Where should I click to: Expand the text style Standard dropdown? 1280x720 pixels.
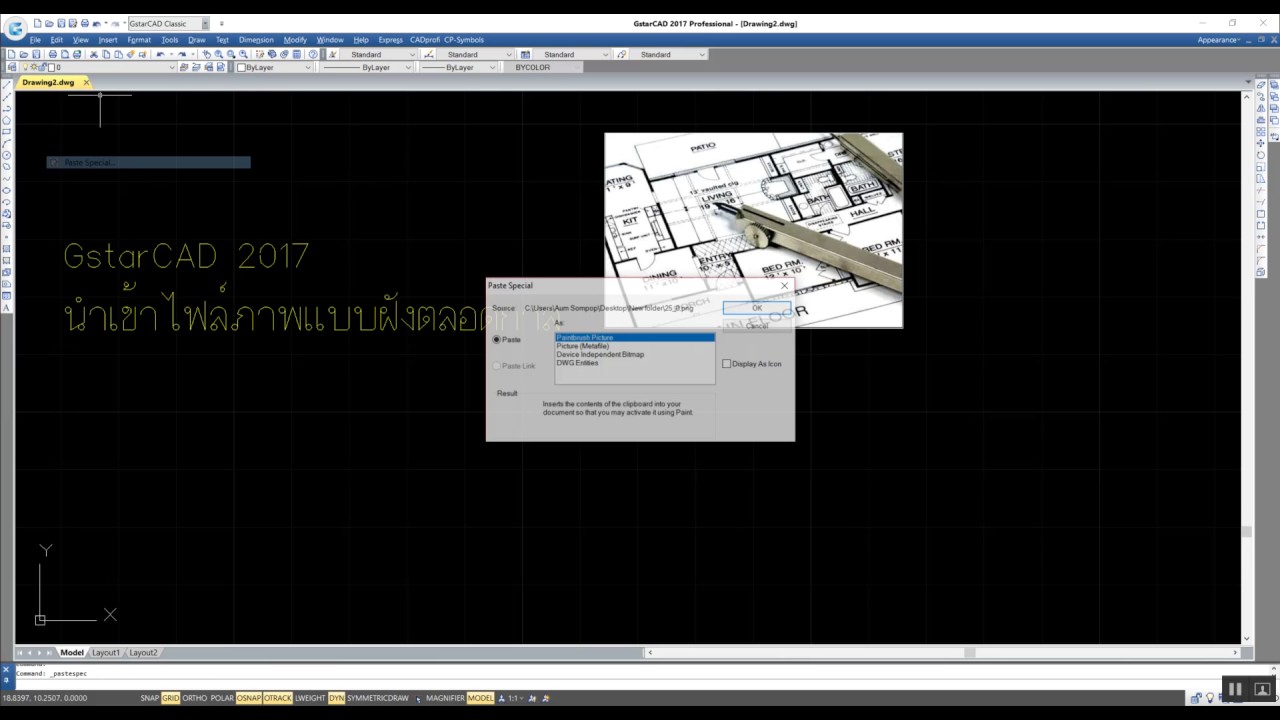412,54
